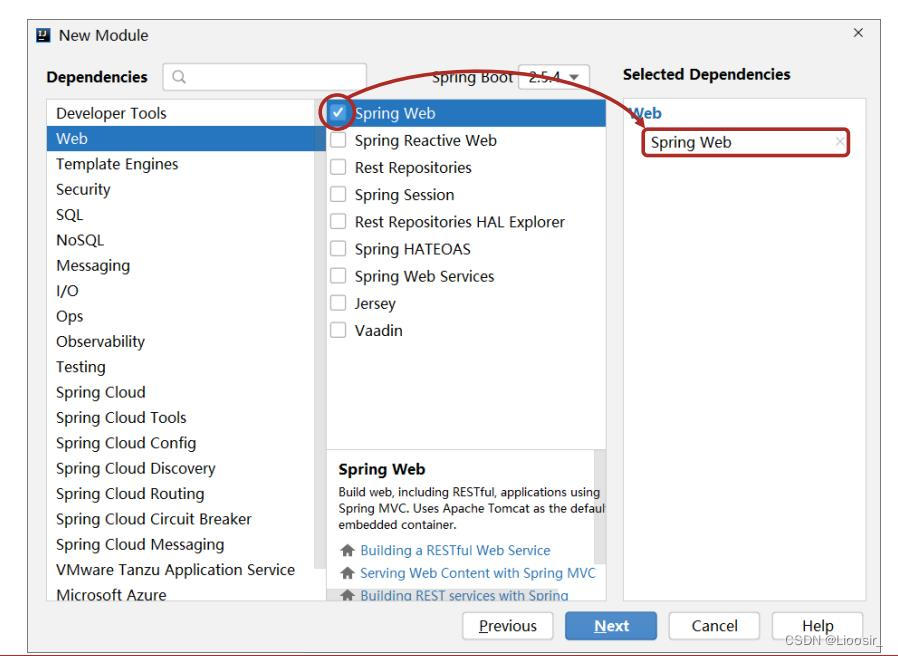Click the IntelliJ logo icon in title bar
Image resolution: width=898 pixels, height=656 pixels.
click(43, 35)
